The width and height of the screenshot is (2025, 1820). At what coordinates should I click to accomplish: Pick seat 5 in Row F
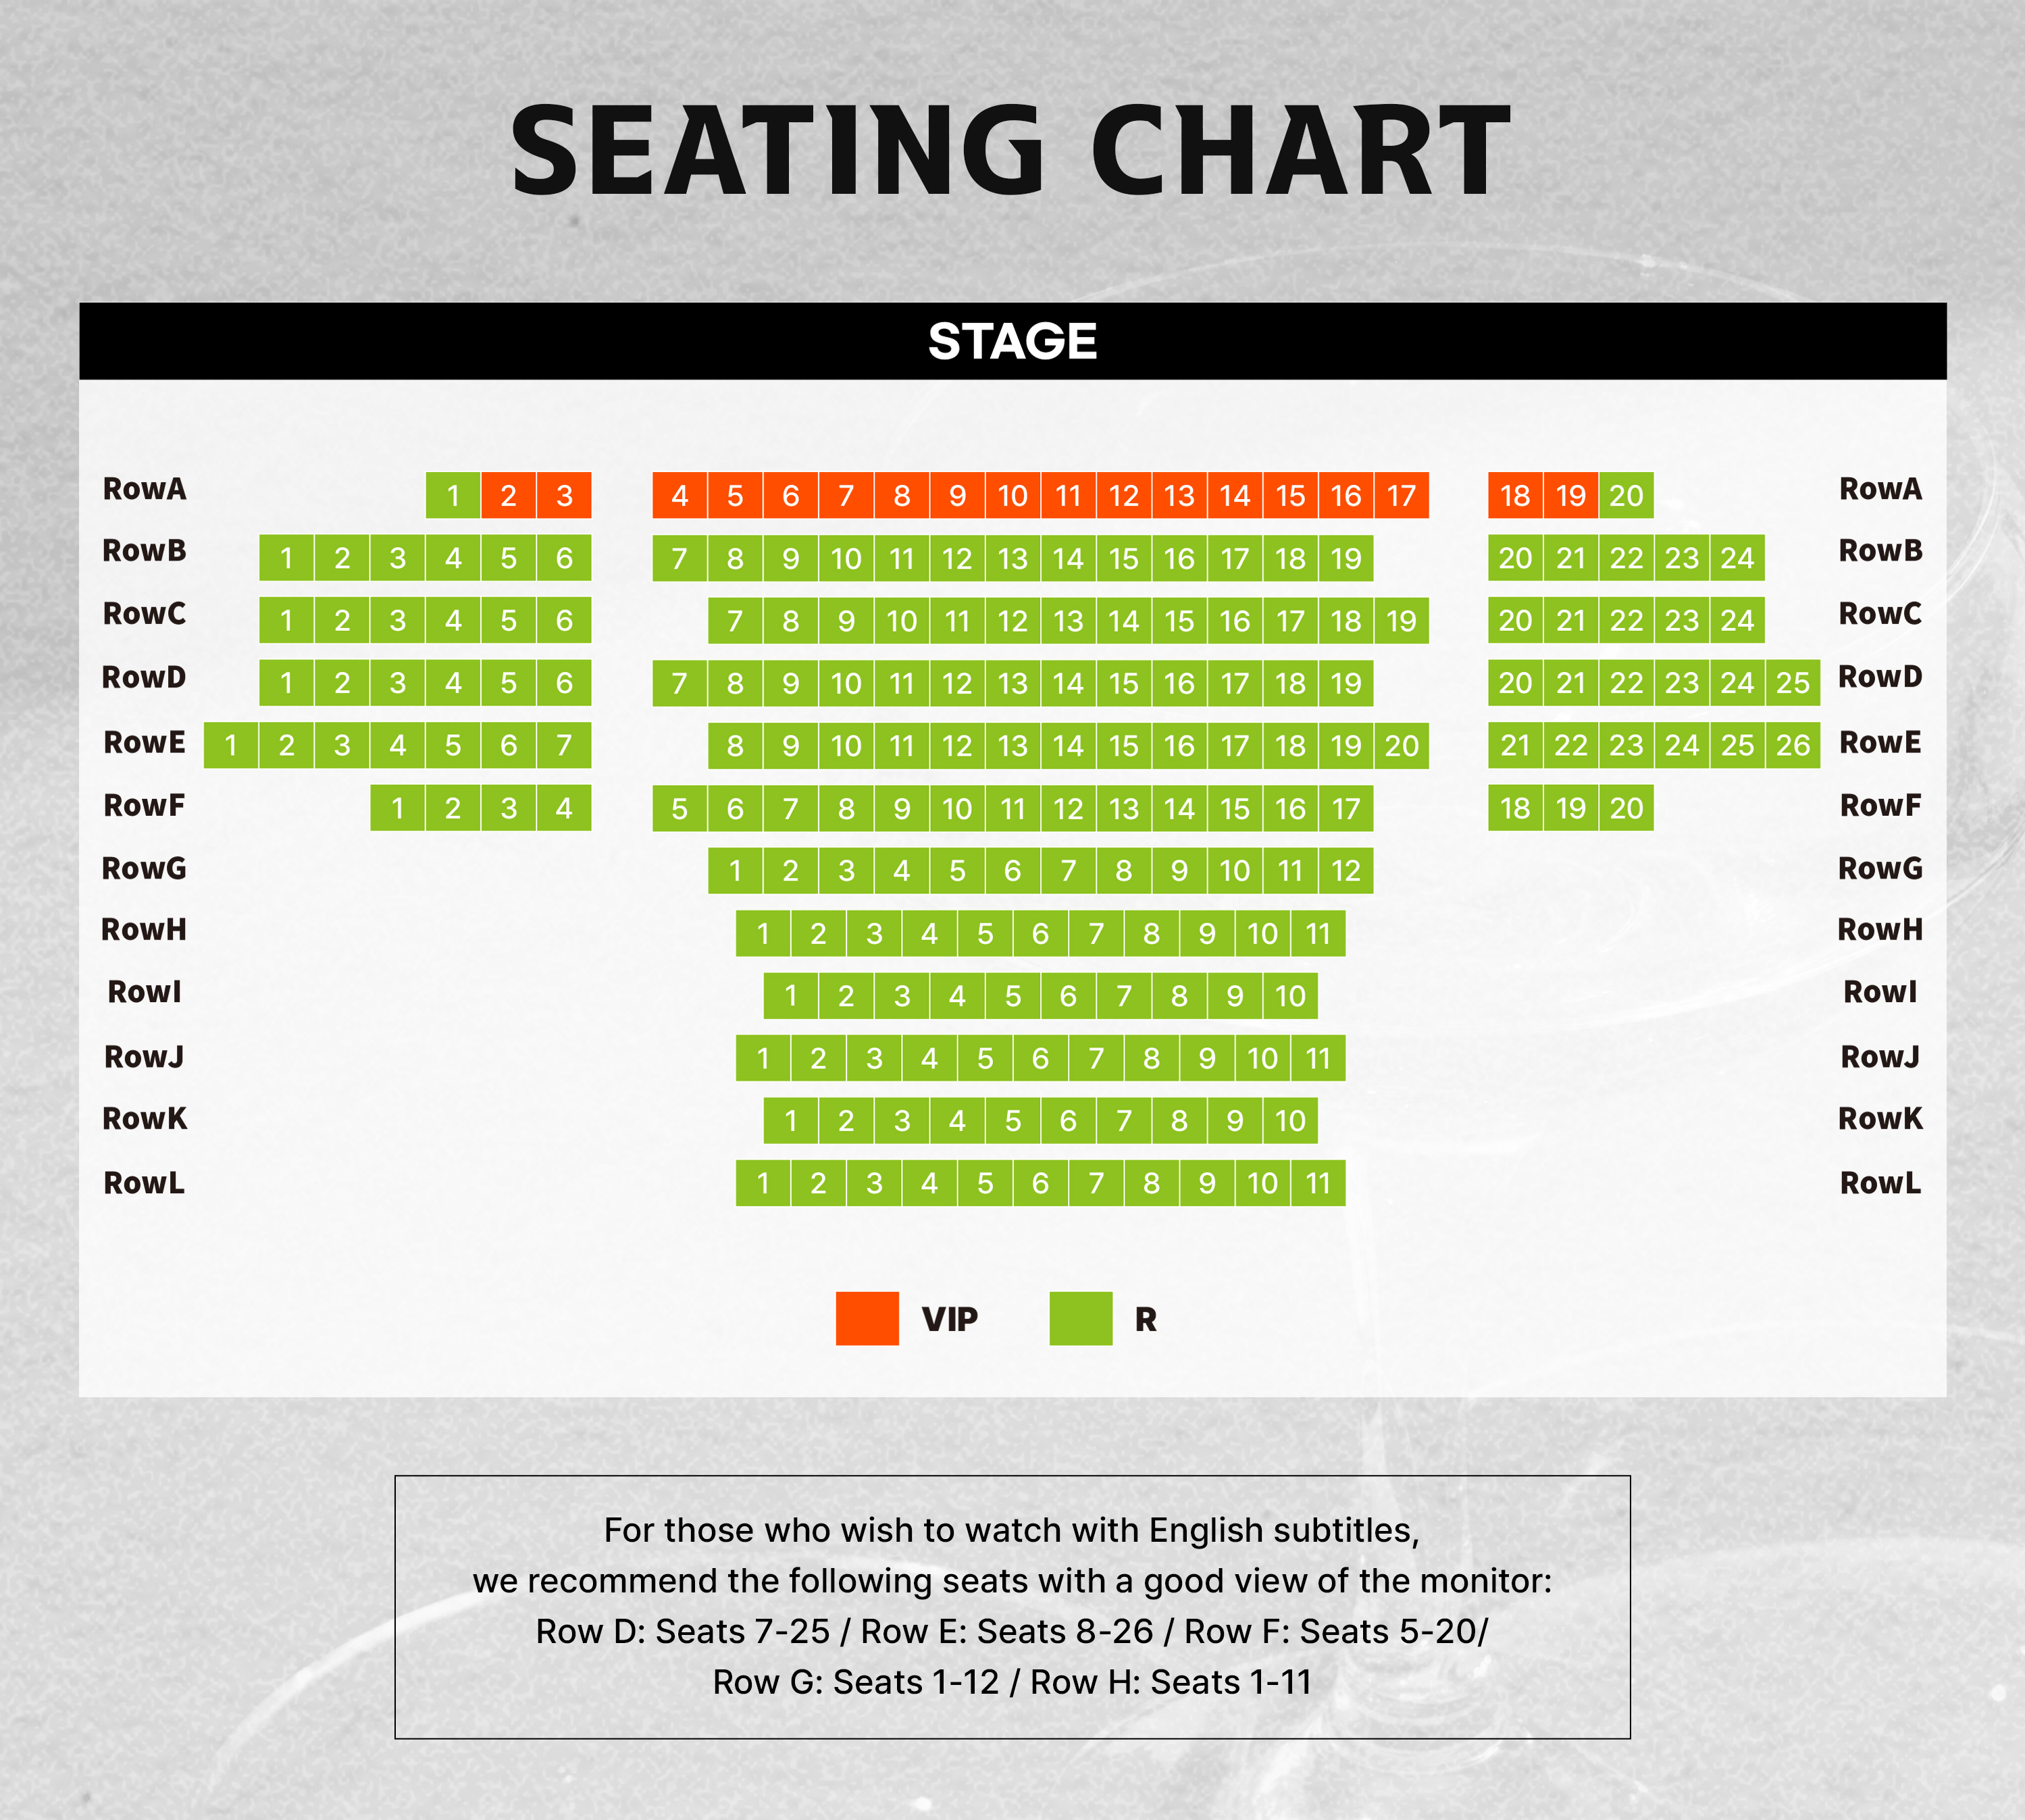680,808
